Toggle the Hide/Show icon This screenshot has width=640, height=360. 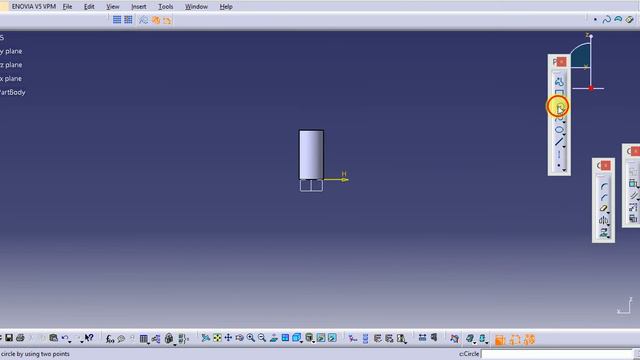pos(321,338)
